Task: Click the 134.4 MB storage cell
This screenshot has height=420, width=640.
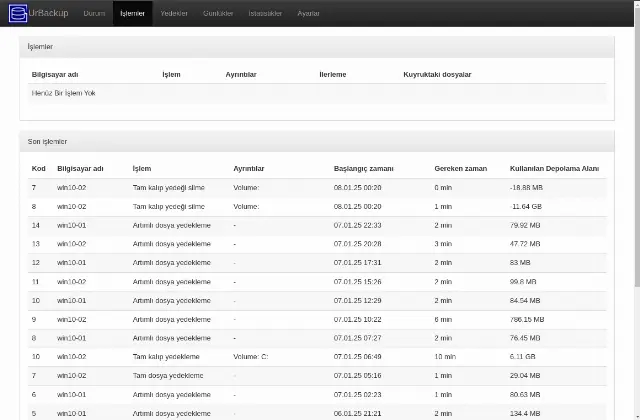Action: [525, 413]
